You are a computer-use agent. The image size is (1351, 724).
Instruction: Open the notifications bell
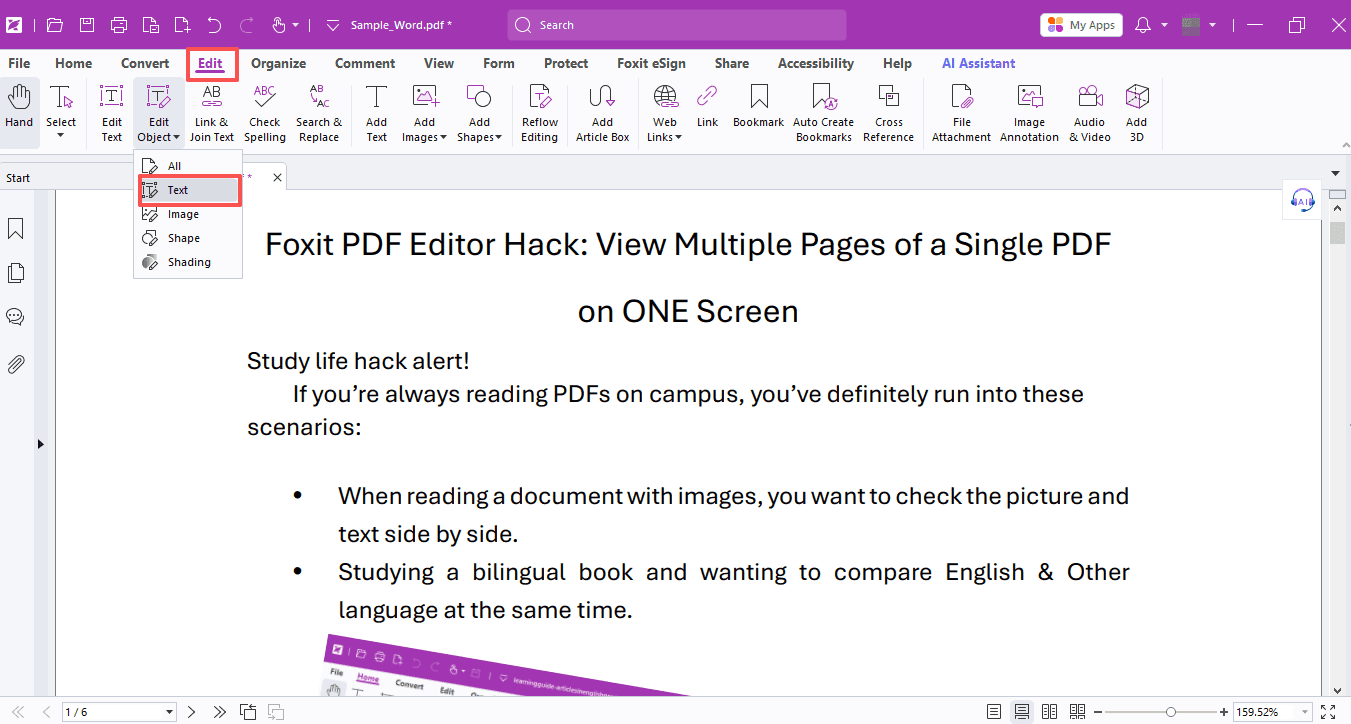1144,25
